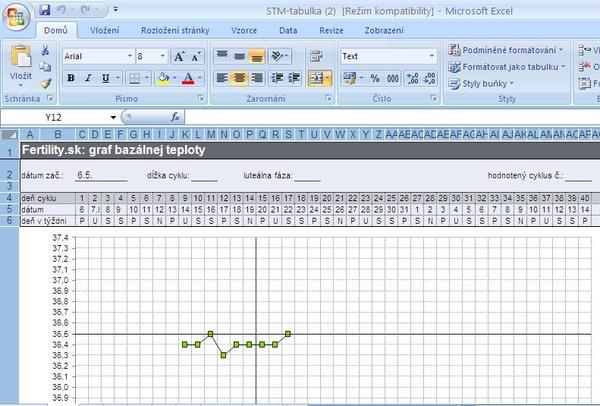Viewport: 600px width, 406px height.
Task: Click the Format Painter brush icon
Action: click(x=46, y=83)
